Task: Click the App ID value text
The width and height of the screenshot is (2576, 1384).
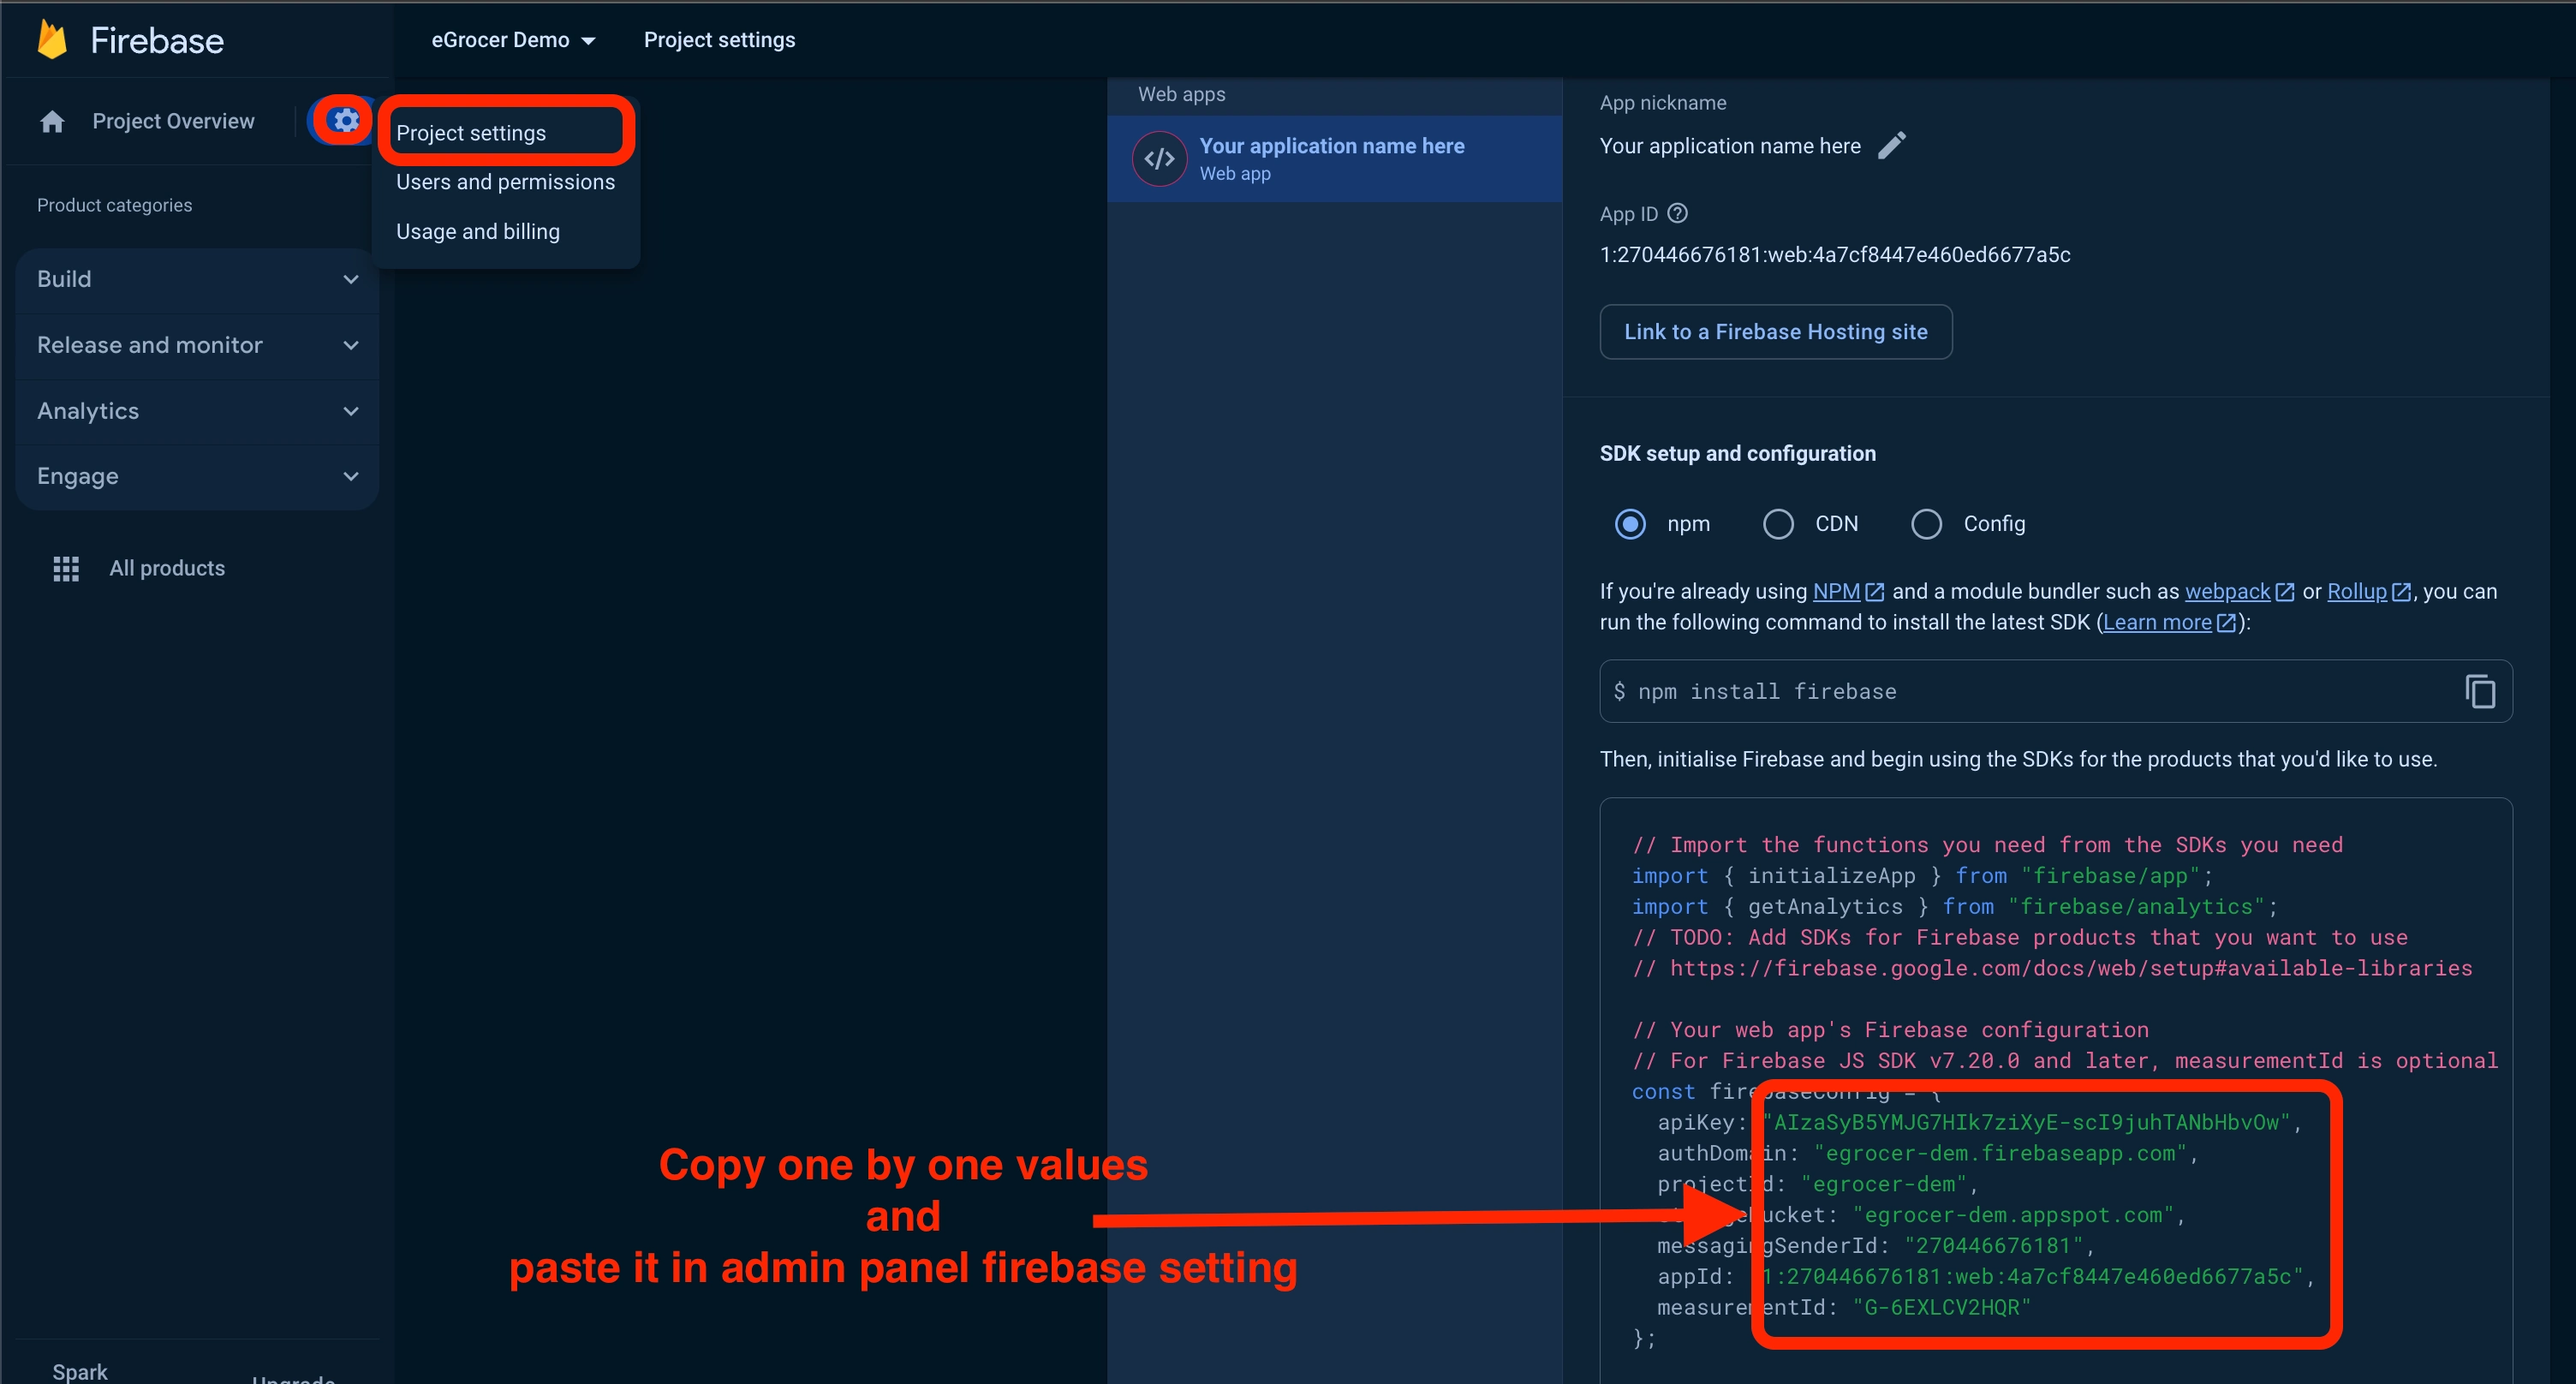Action: point(1835,255)
